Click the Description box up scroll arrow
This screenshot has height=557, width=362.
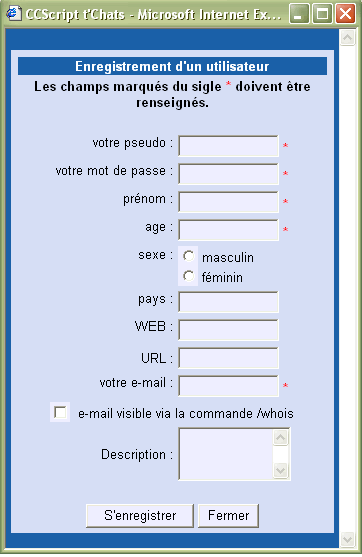(x=281, y=437)
